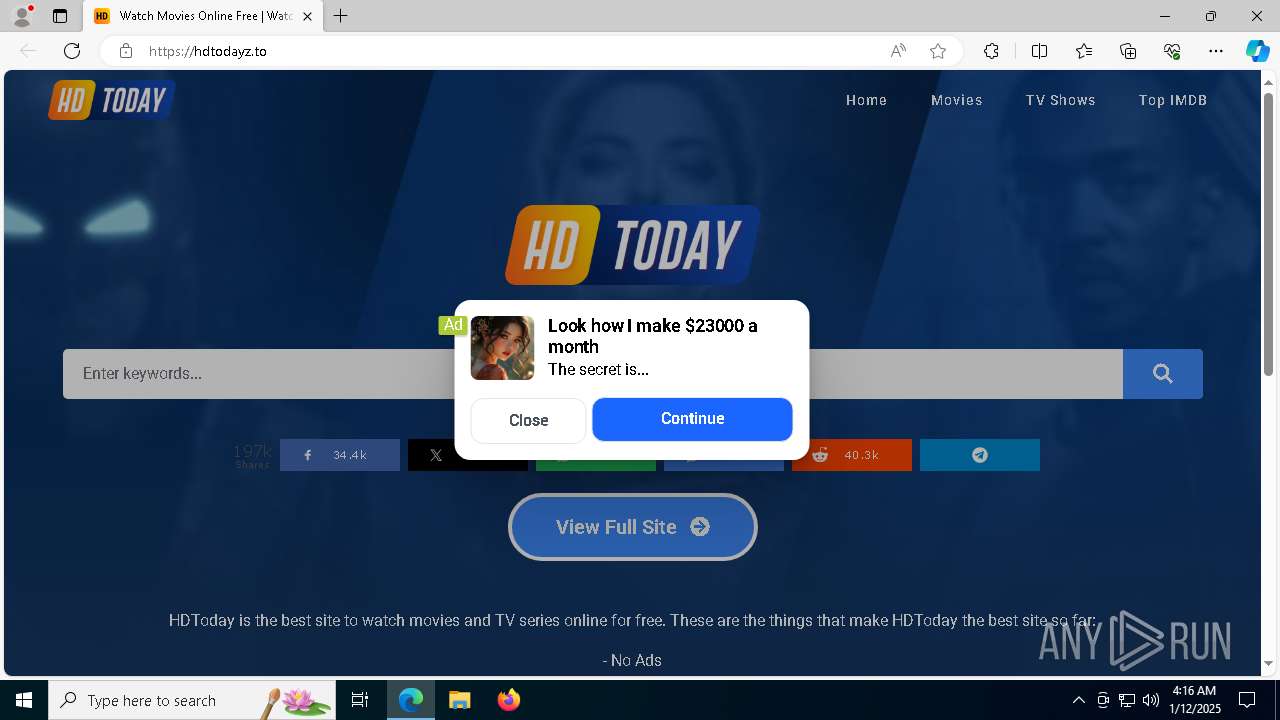This screenshot has height=720, width=1280.
Task: Open Browser essentials heart icon
Action: click(1172, 51)
